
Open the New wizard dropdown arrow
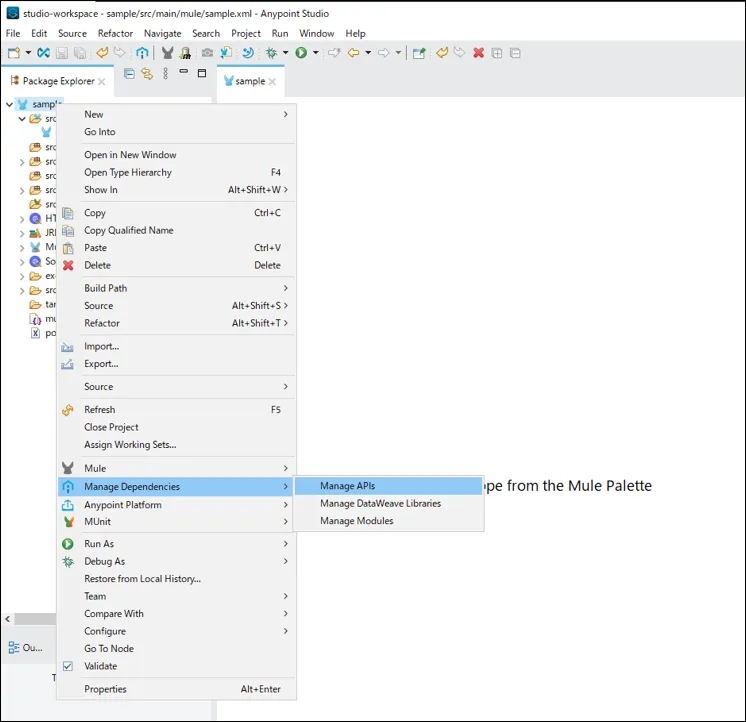pos(28,53)
